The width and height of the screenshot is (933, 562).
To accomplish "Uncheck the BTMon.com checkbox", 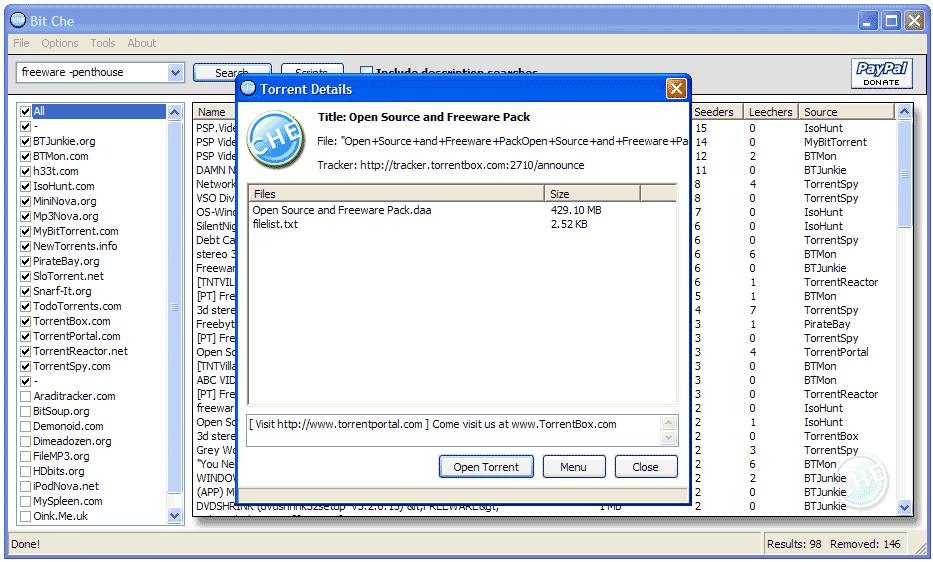I will point(26,156).
